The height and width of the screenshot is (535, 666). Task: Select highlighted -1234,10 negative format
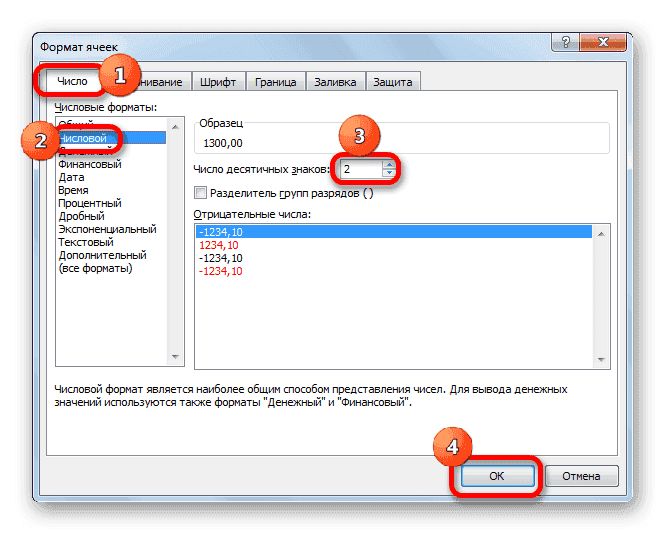coord(394,232)
